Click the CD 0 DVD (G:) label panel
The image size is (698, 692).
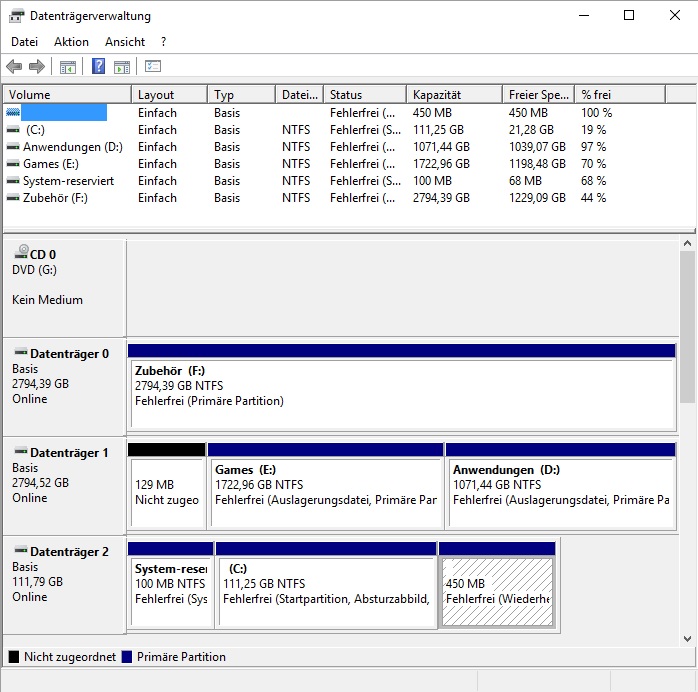click(65, 288)
